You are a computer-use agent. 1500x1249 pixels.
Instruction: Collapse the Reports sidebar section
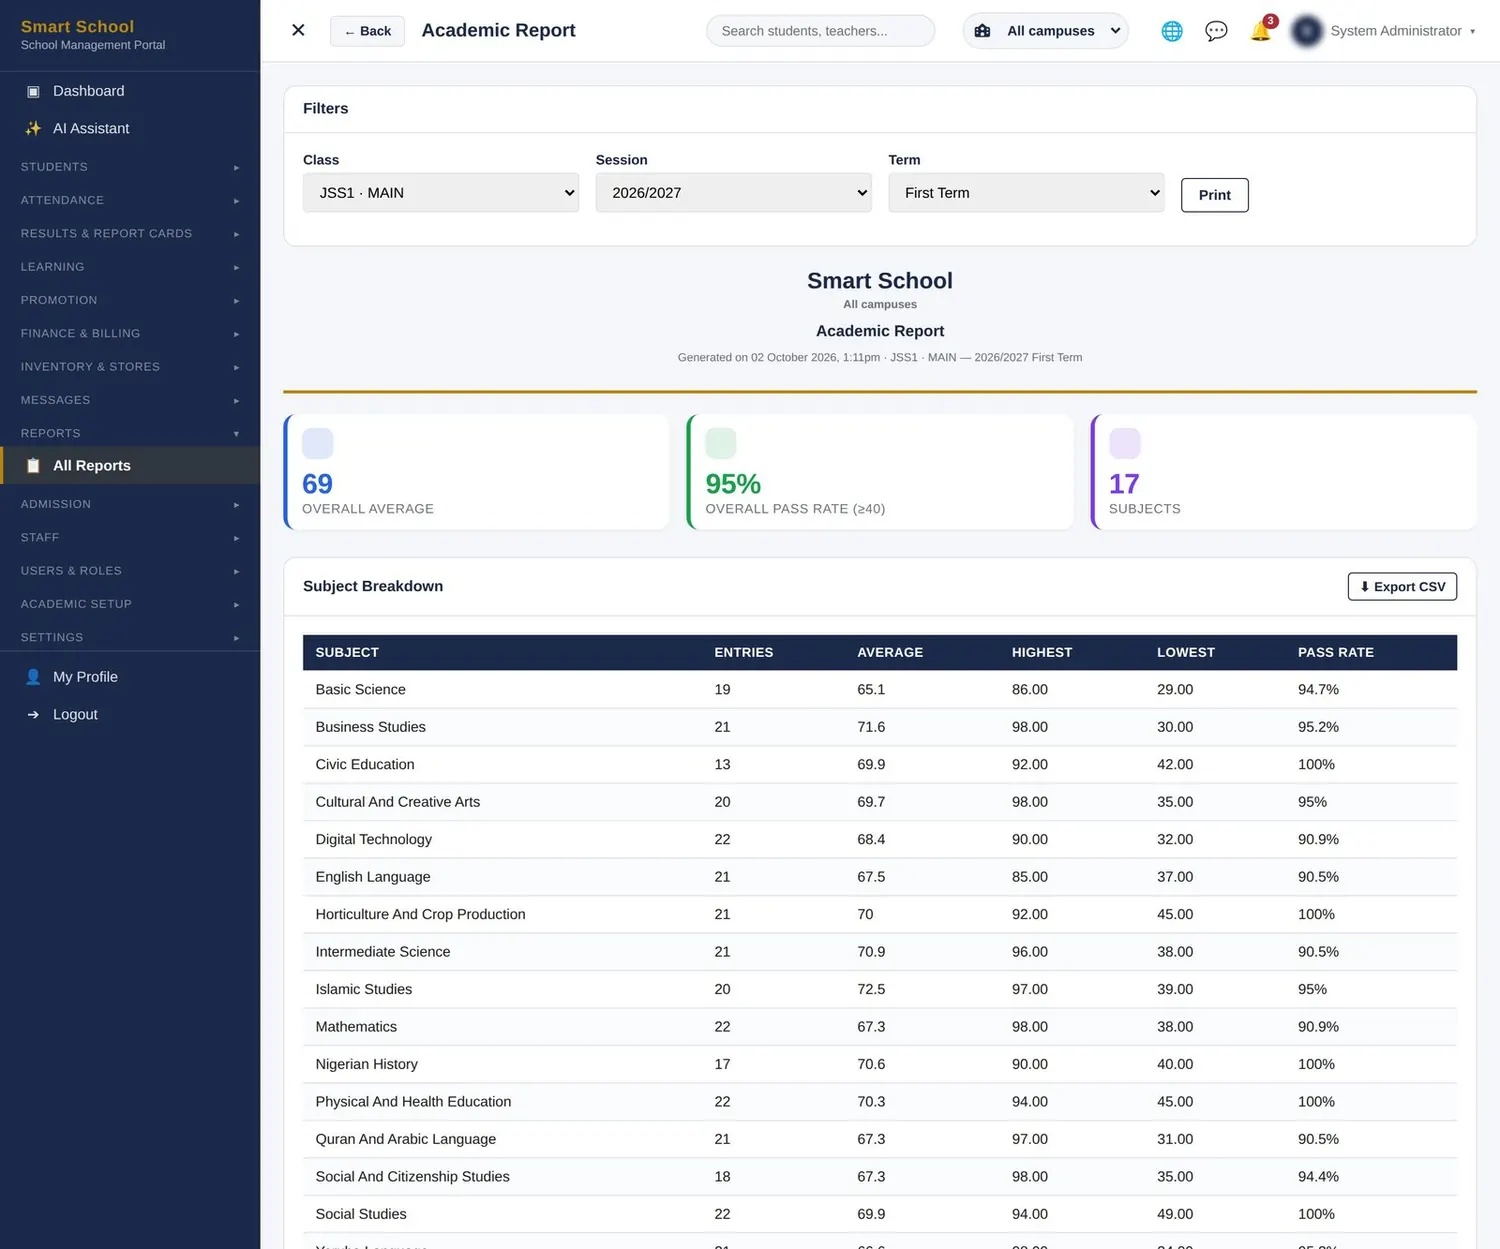[x=130, y=433]
